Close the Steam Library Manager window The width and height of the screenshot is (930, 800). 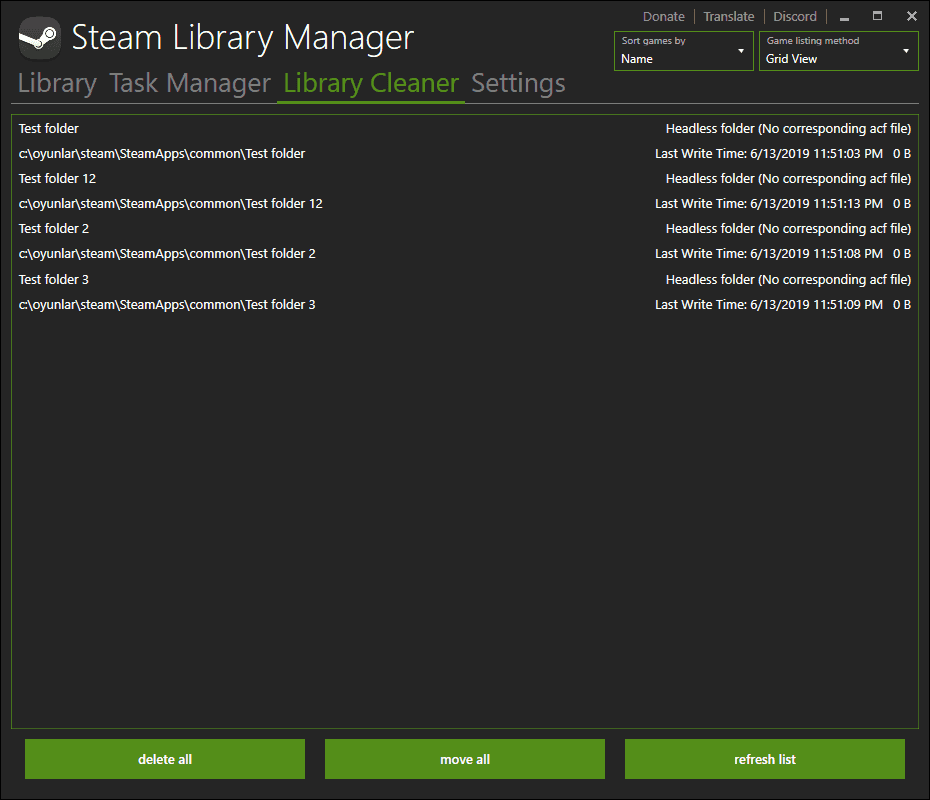(912, 16)
